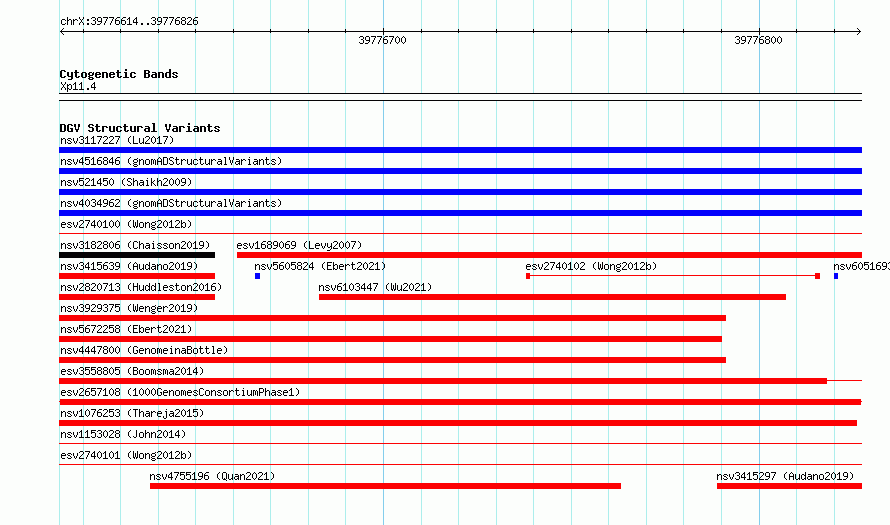Click nsv6103447 (Wu2021) label
Viewport: 890px width, 525px height.
375,287
